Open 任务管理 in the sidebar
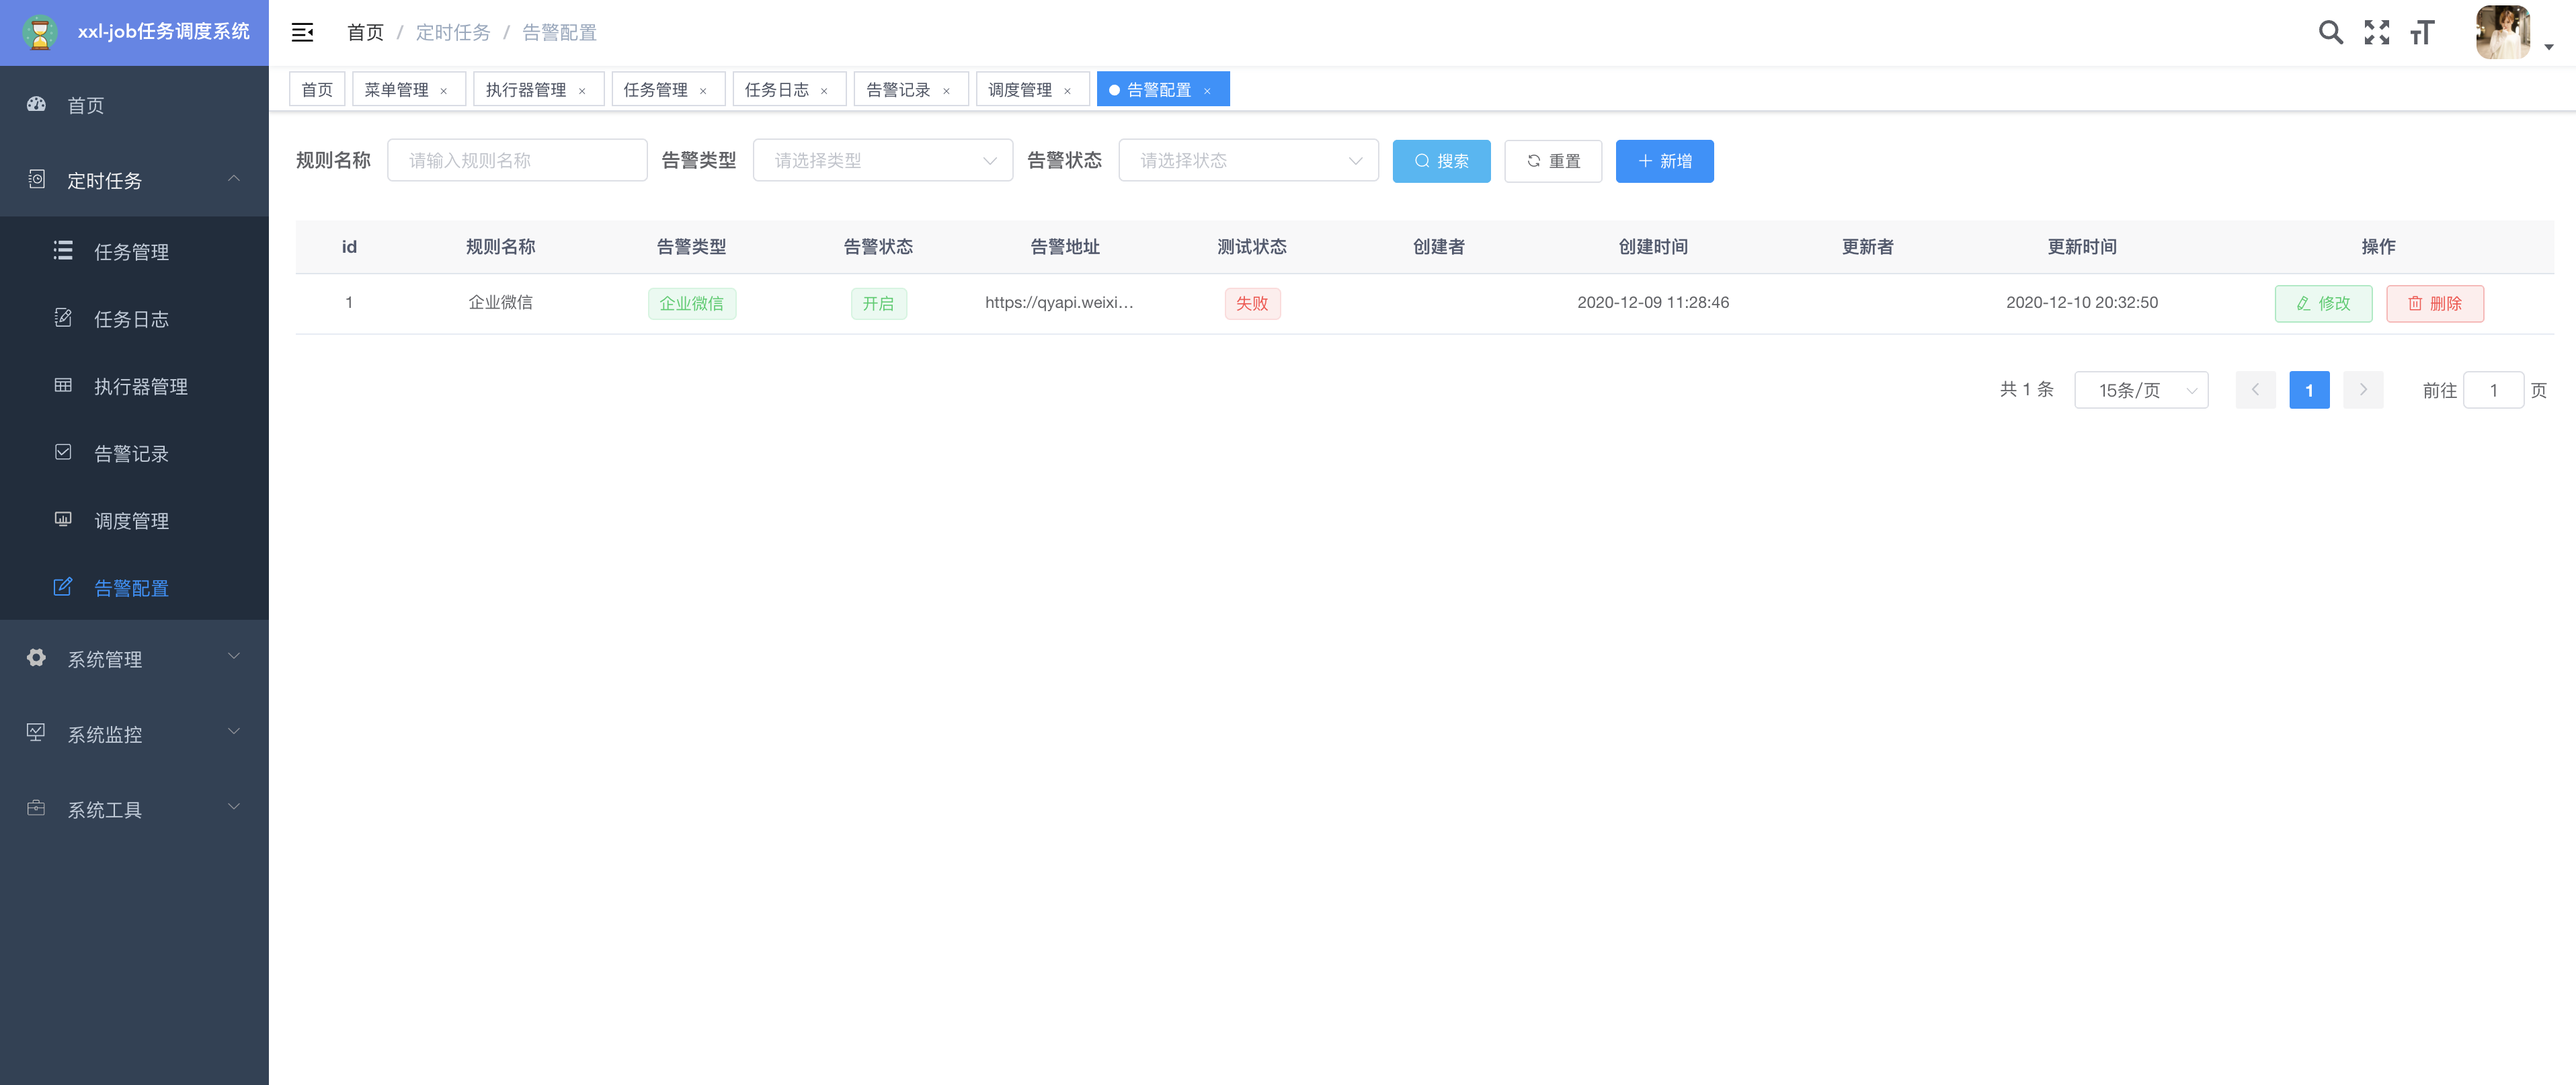This screenshot has width=2576, height=1085. [131, 252]
